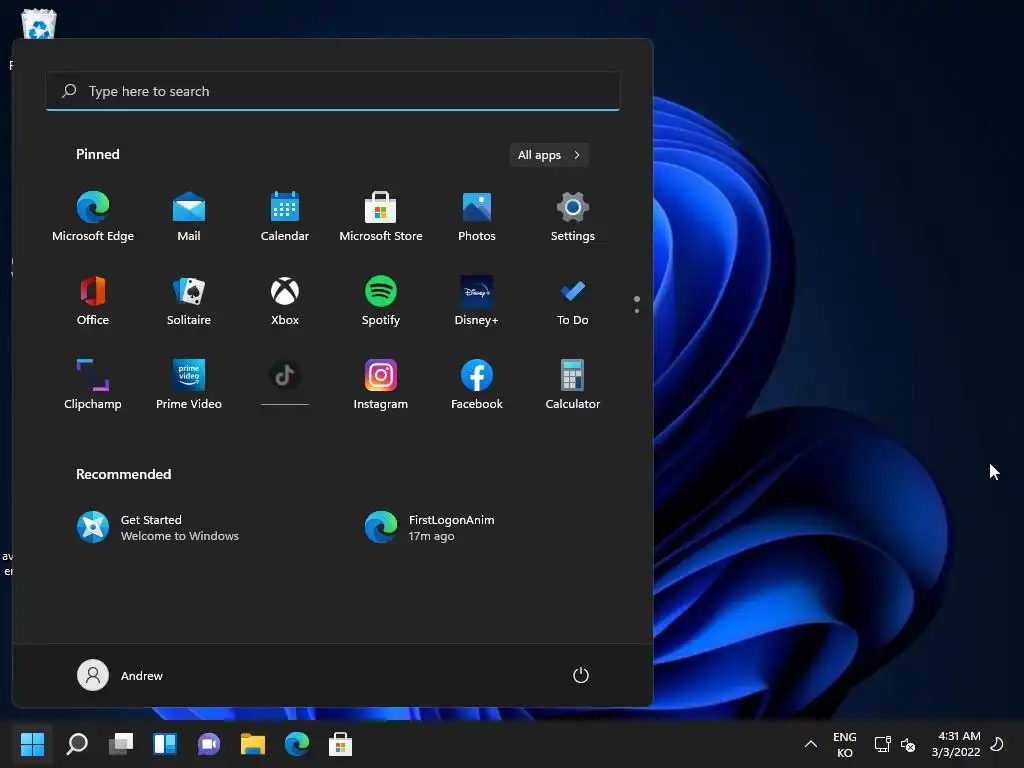Click the focus assist moon icon

pyautogui.click(x=997, y=744)
